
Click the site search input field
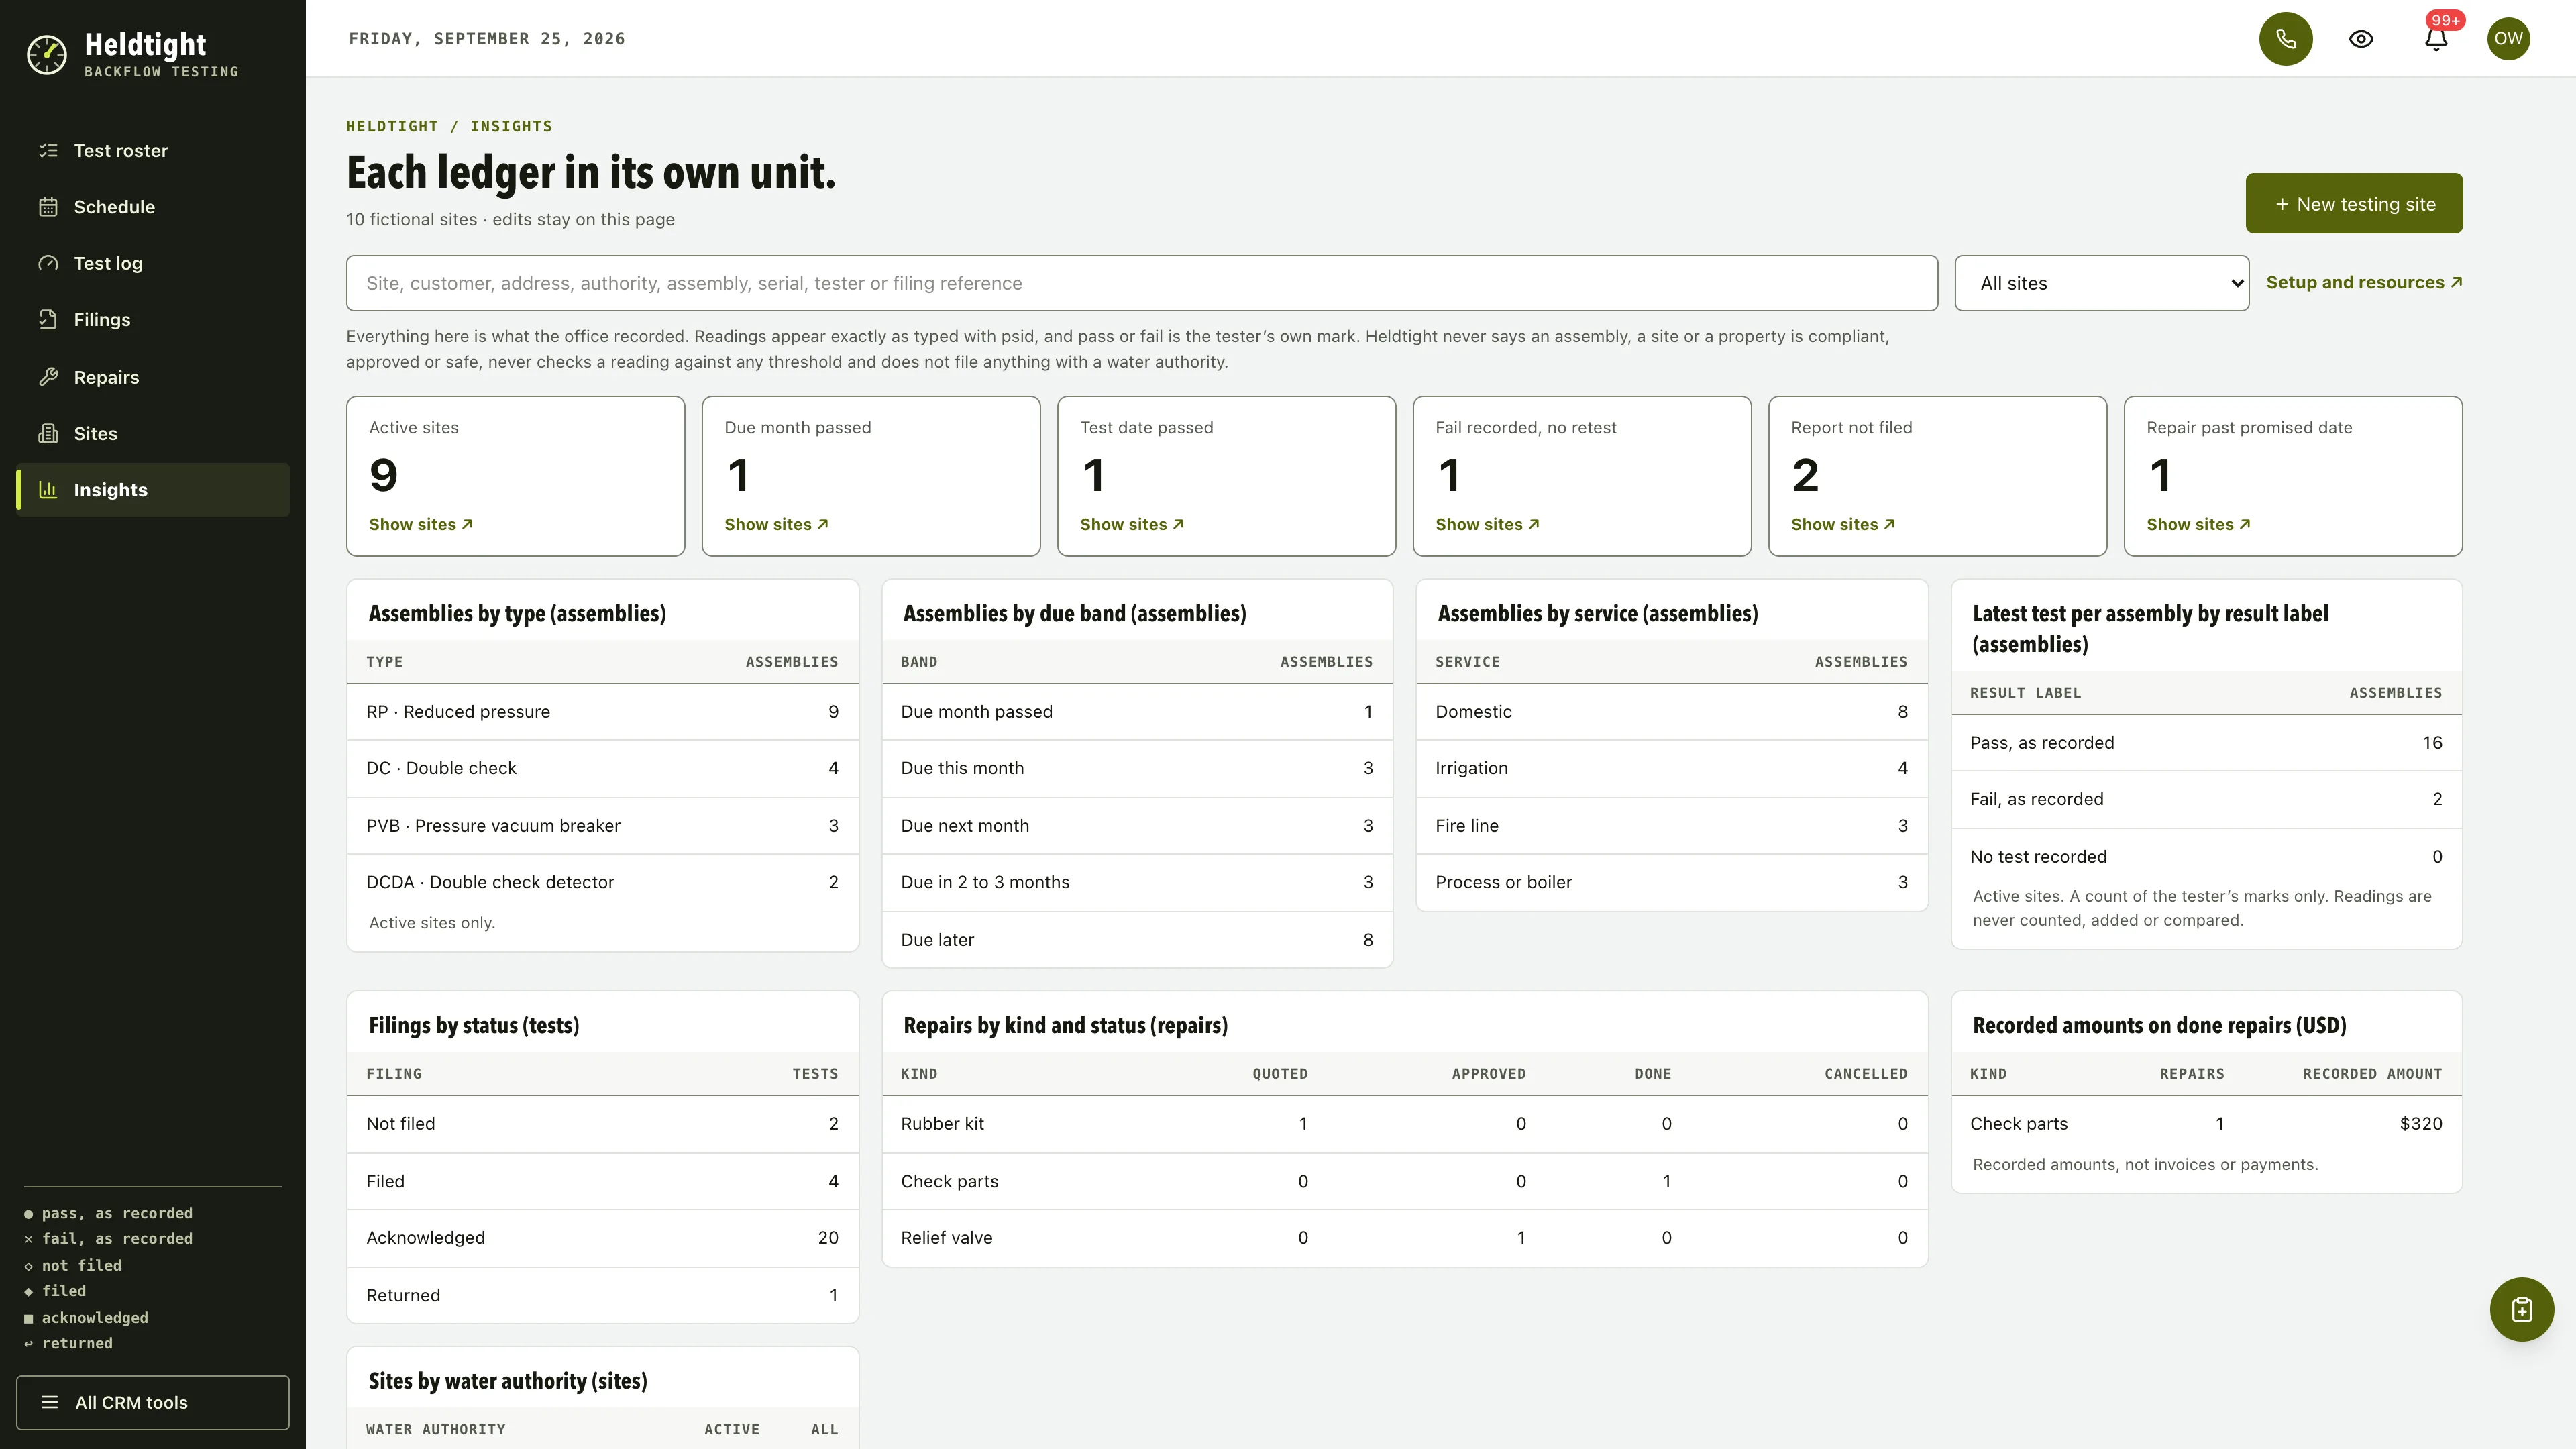tap(1142, 283)
